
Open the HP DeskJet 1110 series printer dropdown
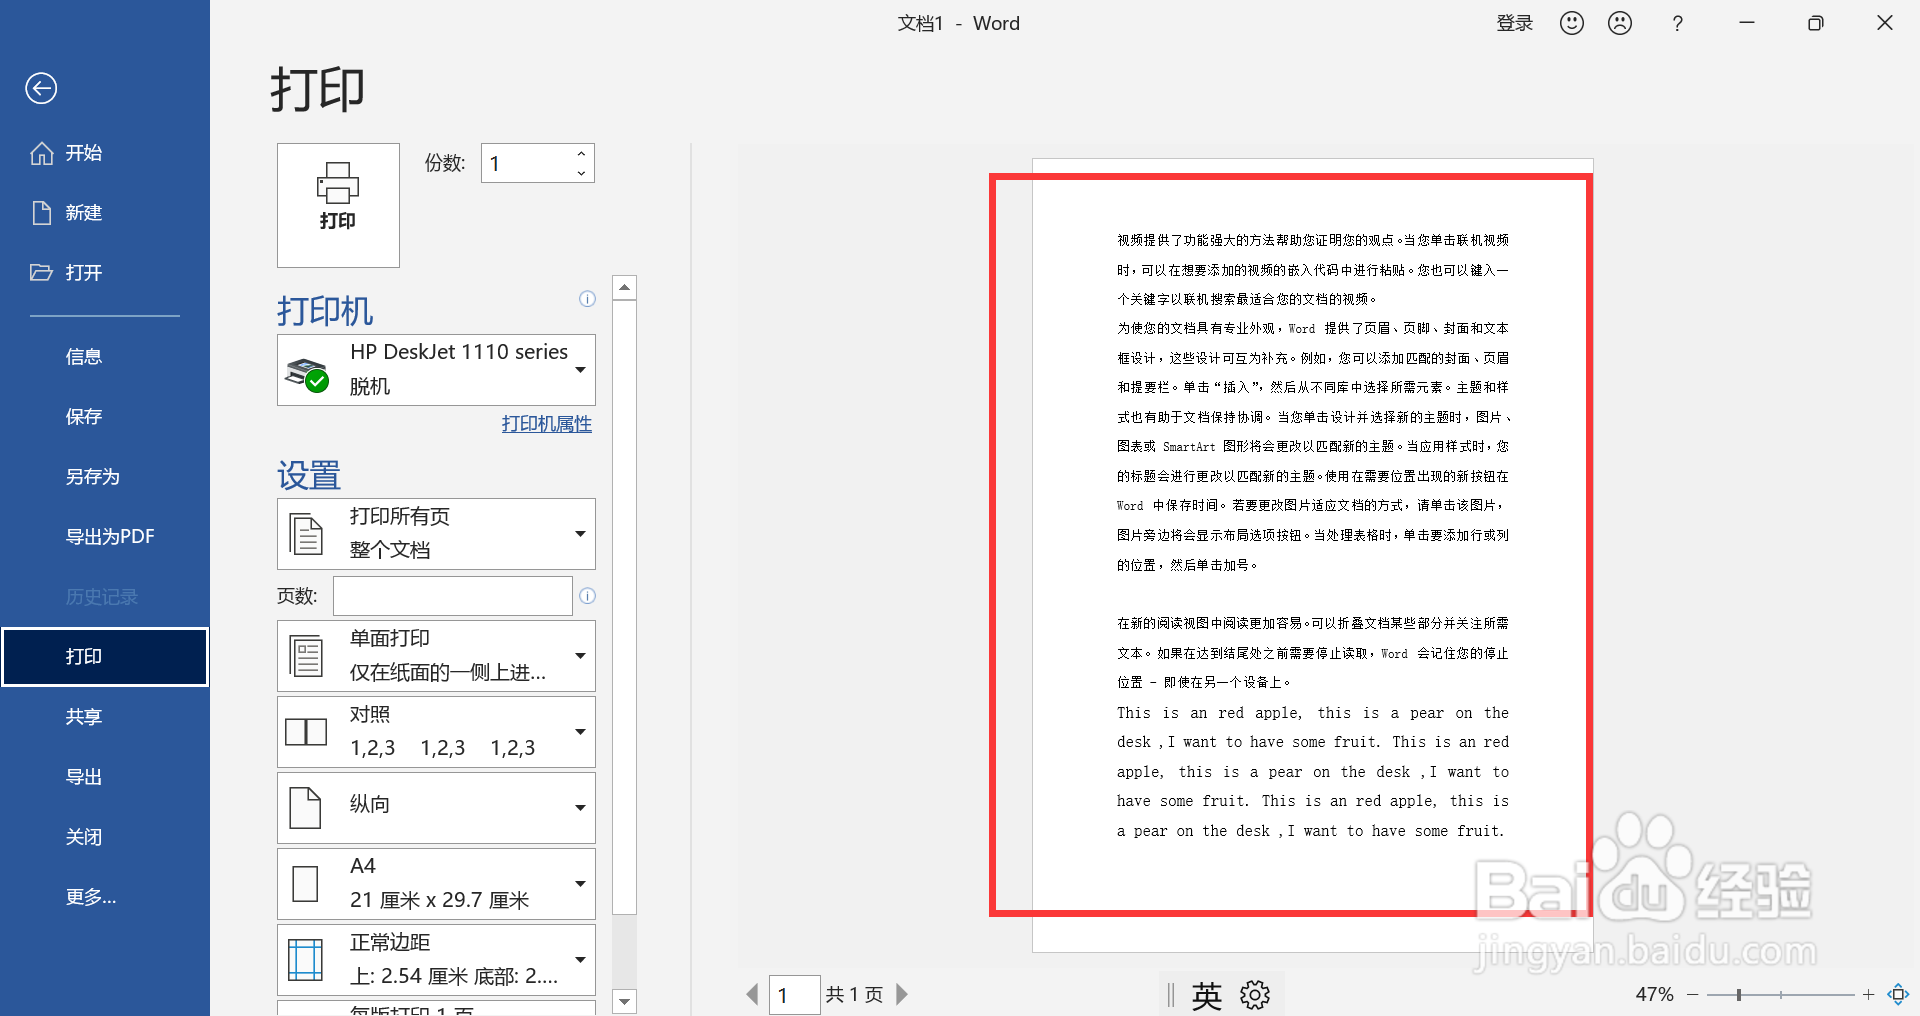(x=436, y=370)
